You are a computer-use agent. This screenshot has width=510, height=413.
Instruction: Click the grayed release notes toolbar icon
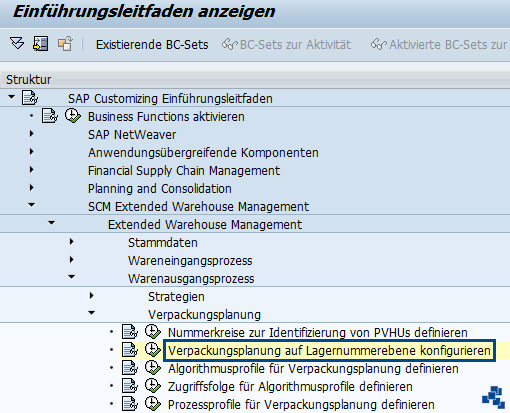(65, 44)
